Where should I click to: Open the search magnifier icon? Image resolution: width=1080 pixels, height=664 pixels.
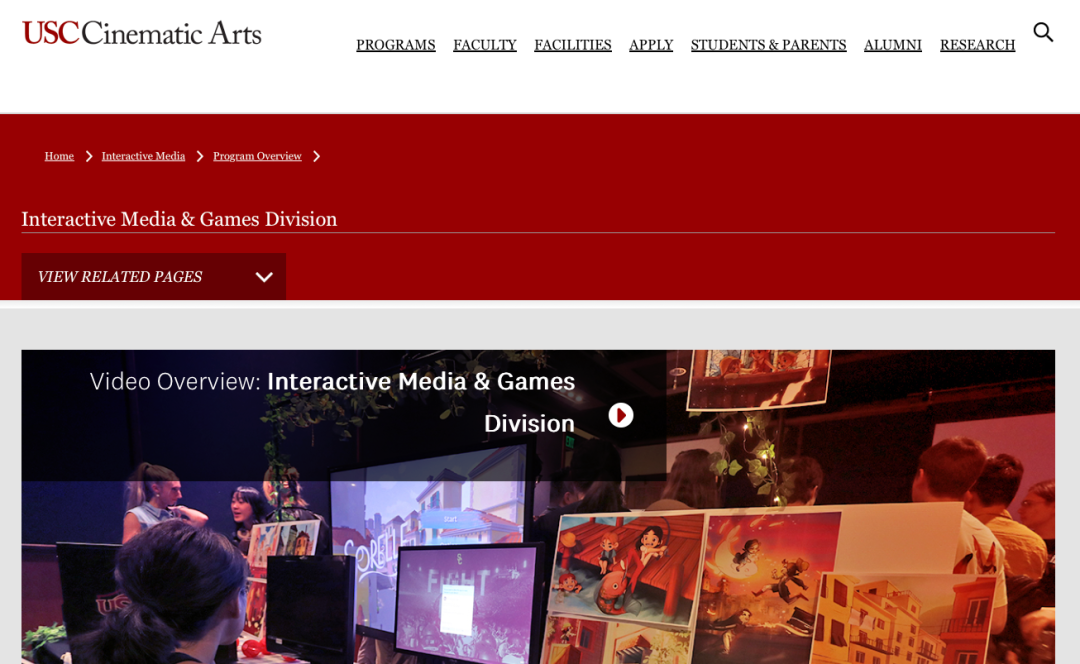[1043, 33]
